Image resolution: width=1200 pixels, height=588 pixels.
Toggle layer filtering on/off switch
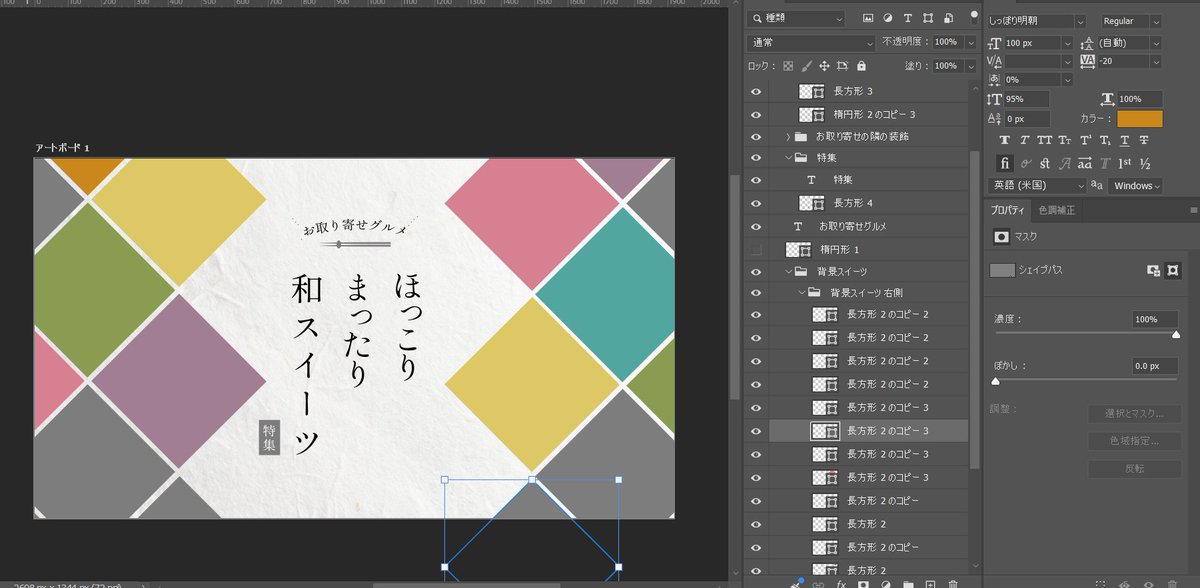click(x=975, y=17)
